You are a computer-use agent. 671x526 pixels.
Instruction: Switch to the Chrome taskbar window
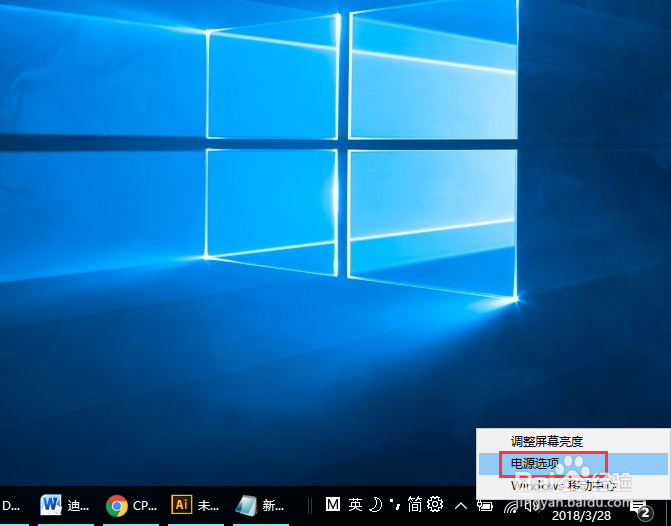click(131, 506)
